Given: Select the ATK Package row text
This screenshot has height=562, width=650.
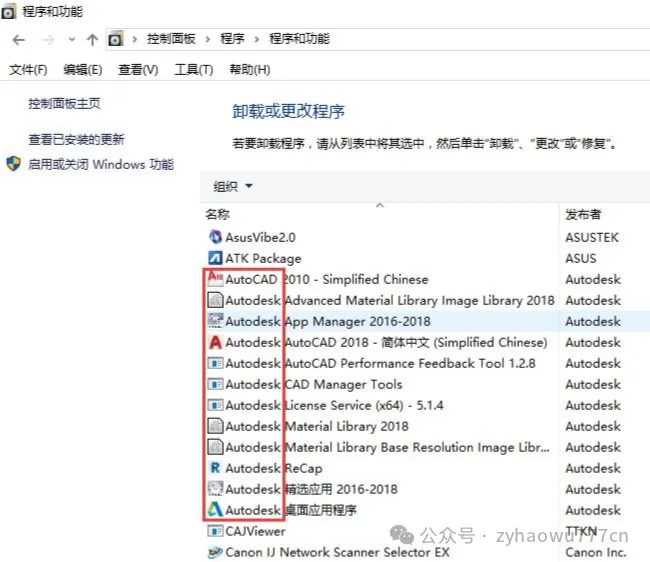Looking at the screenshot, I should [263, 259].
